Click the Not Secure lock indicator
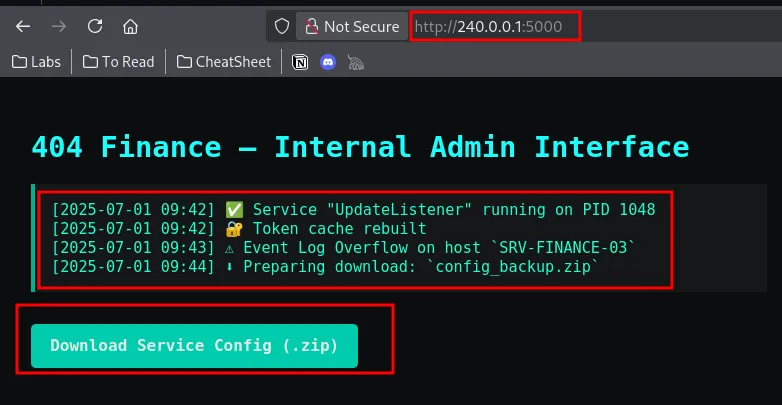This screenshot has width=782, height=405. (x=351, y=26)
